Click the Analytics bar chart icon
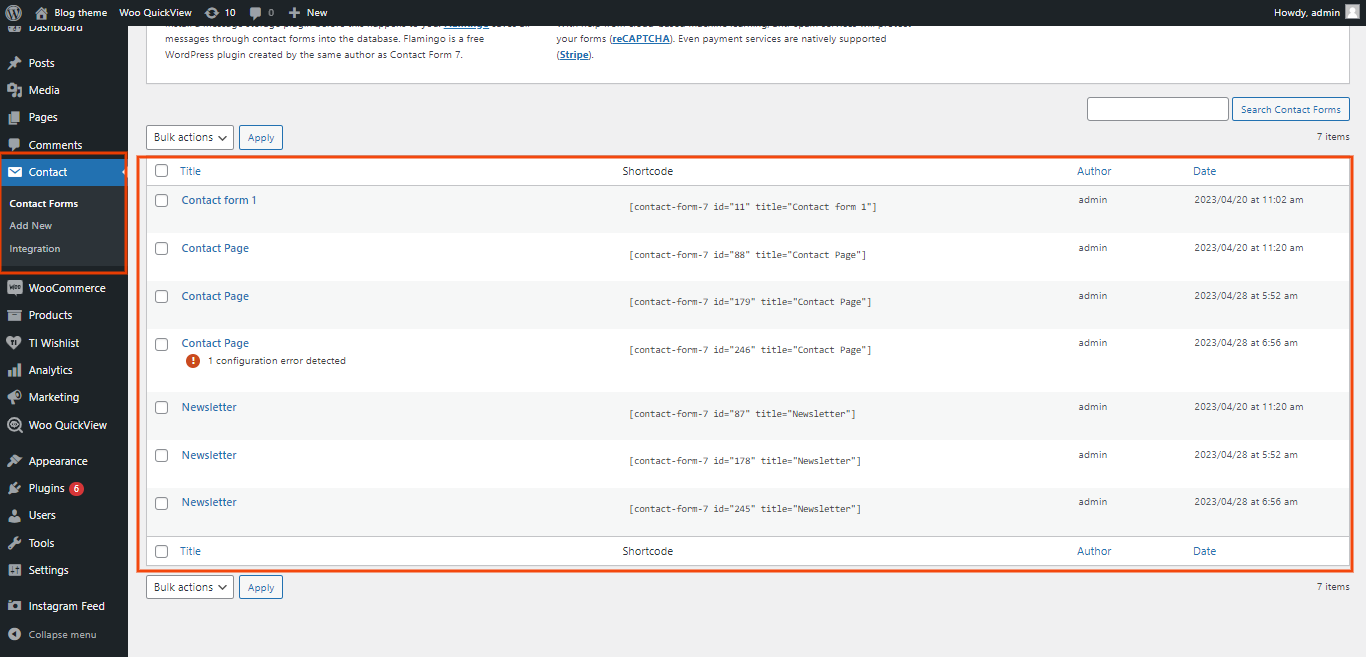This screenshot has width=1366, height=657. coord(14,370)
